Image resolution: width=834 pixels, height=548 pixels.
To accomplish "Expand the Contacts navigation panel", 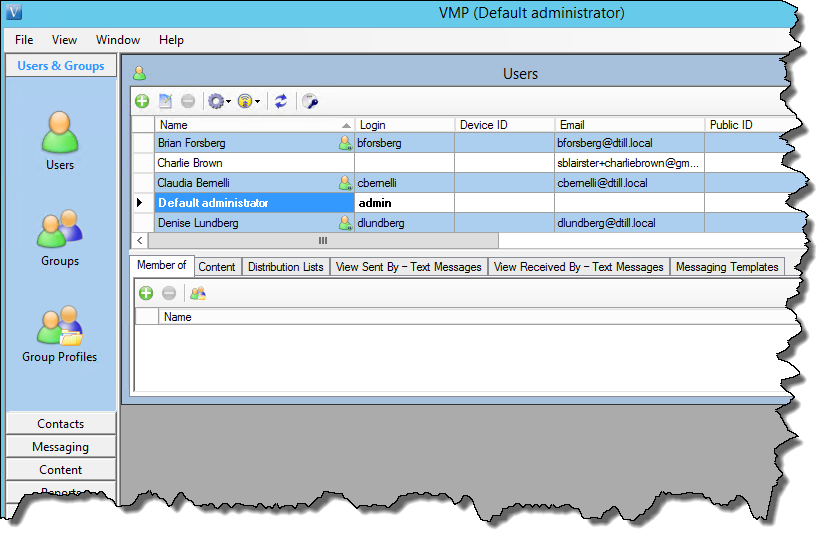I will (60, 424).
